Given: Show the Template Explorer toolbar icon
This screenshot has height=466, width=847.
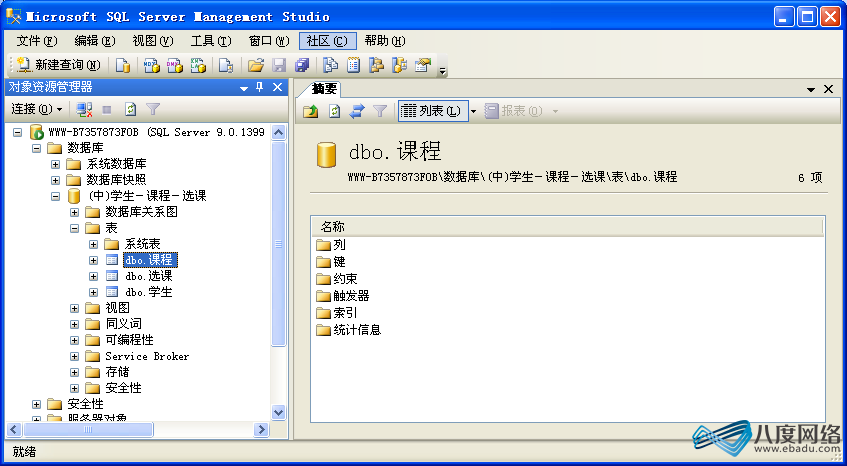Looking at the screenshot, I should [399, 66].
